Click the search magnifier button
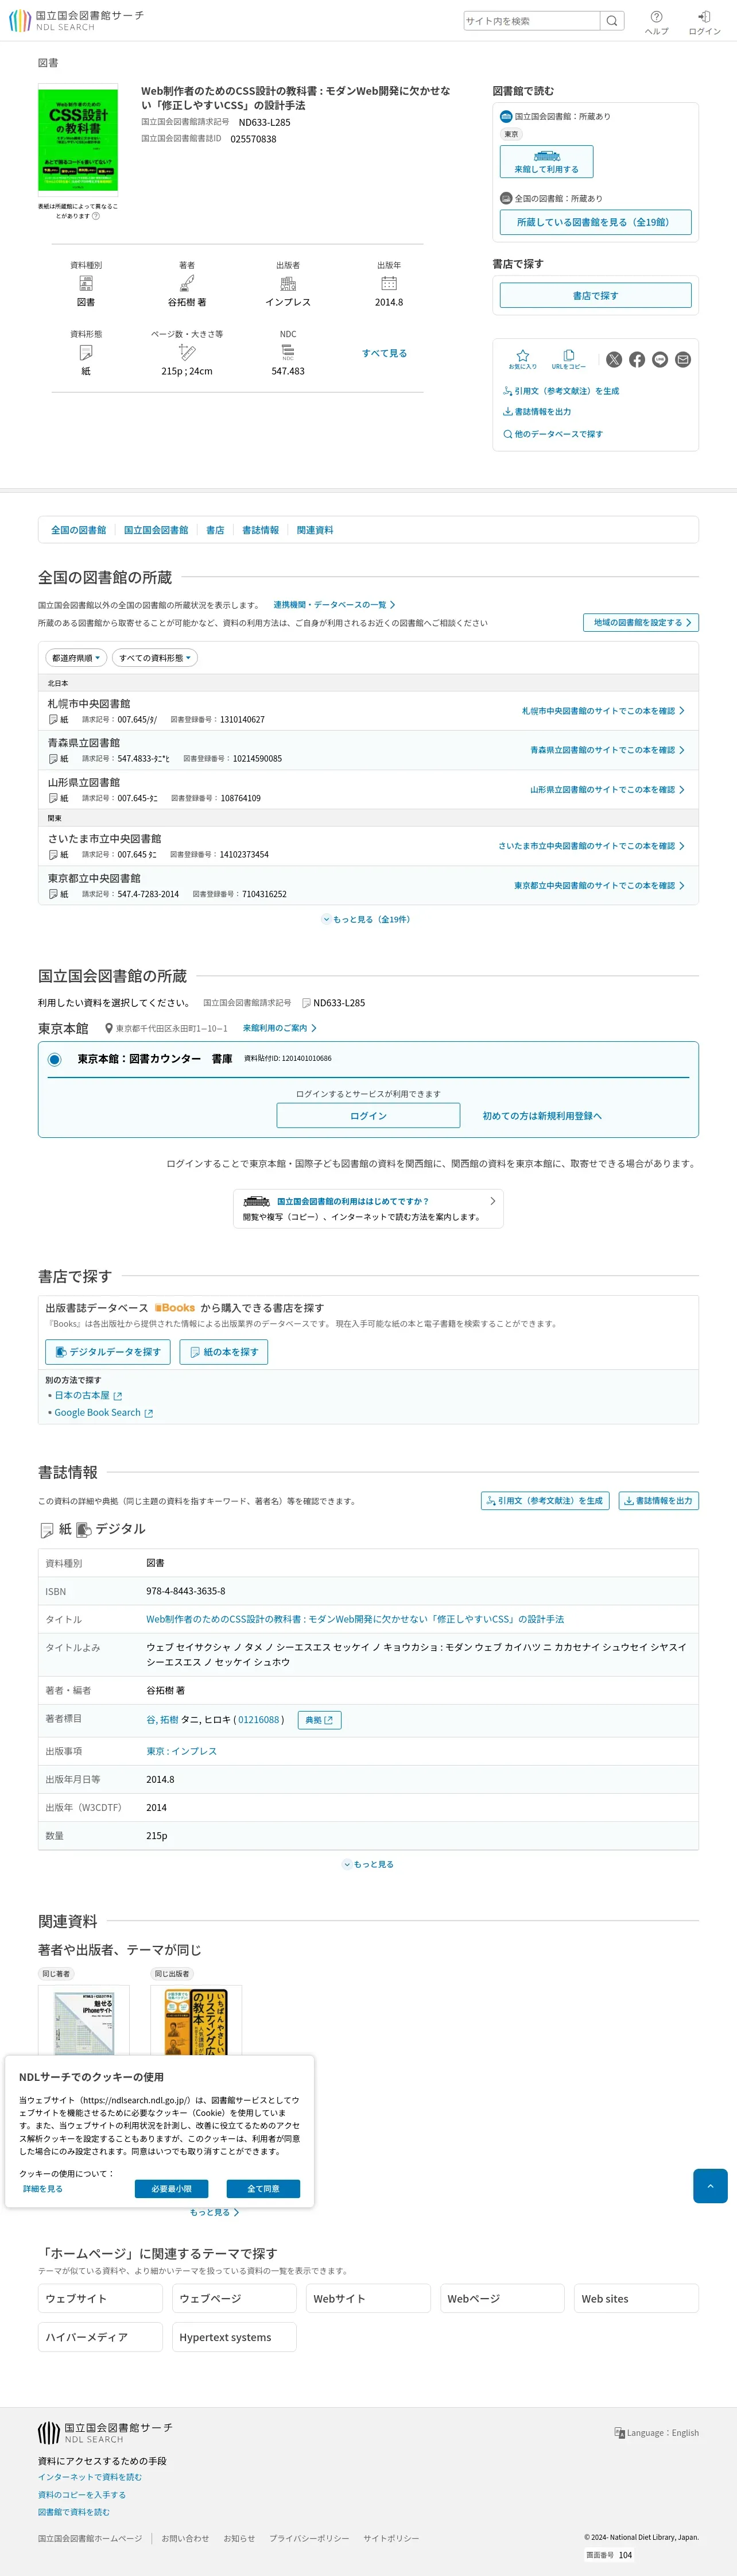The height and width of the screenshot is (2576, 737). click(x=612, y=21)
